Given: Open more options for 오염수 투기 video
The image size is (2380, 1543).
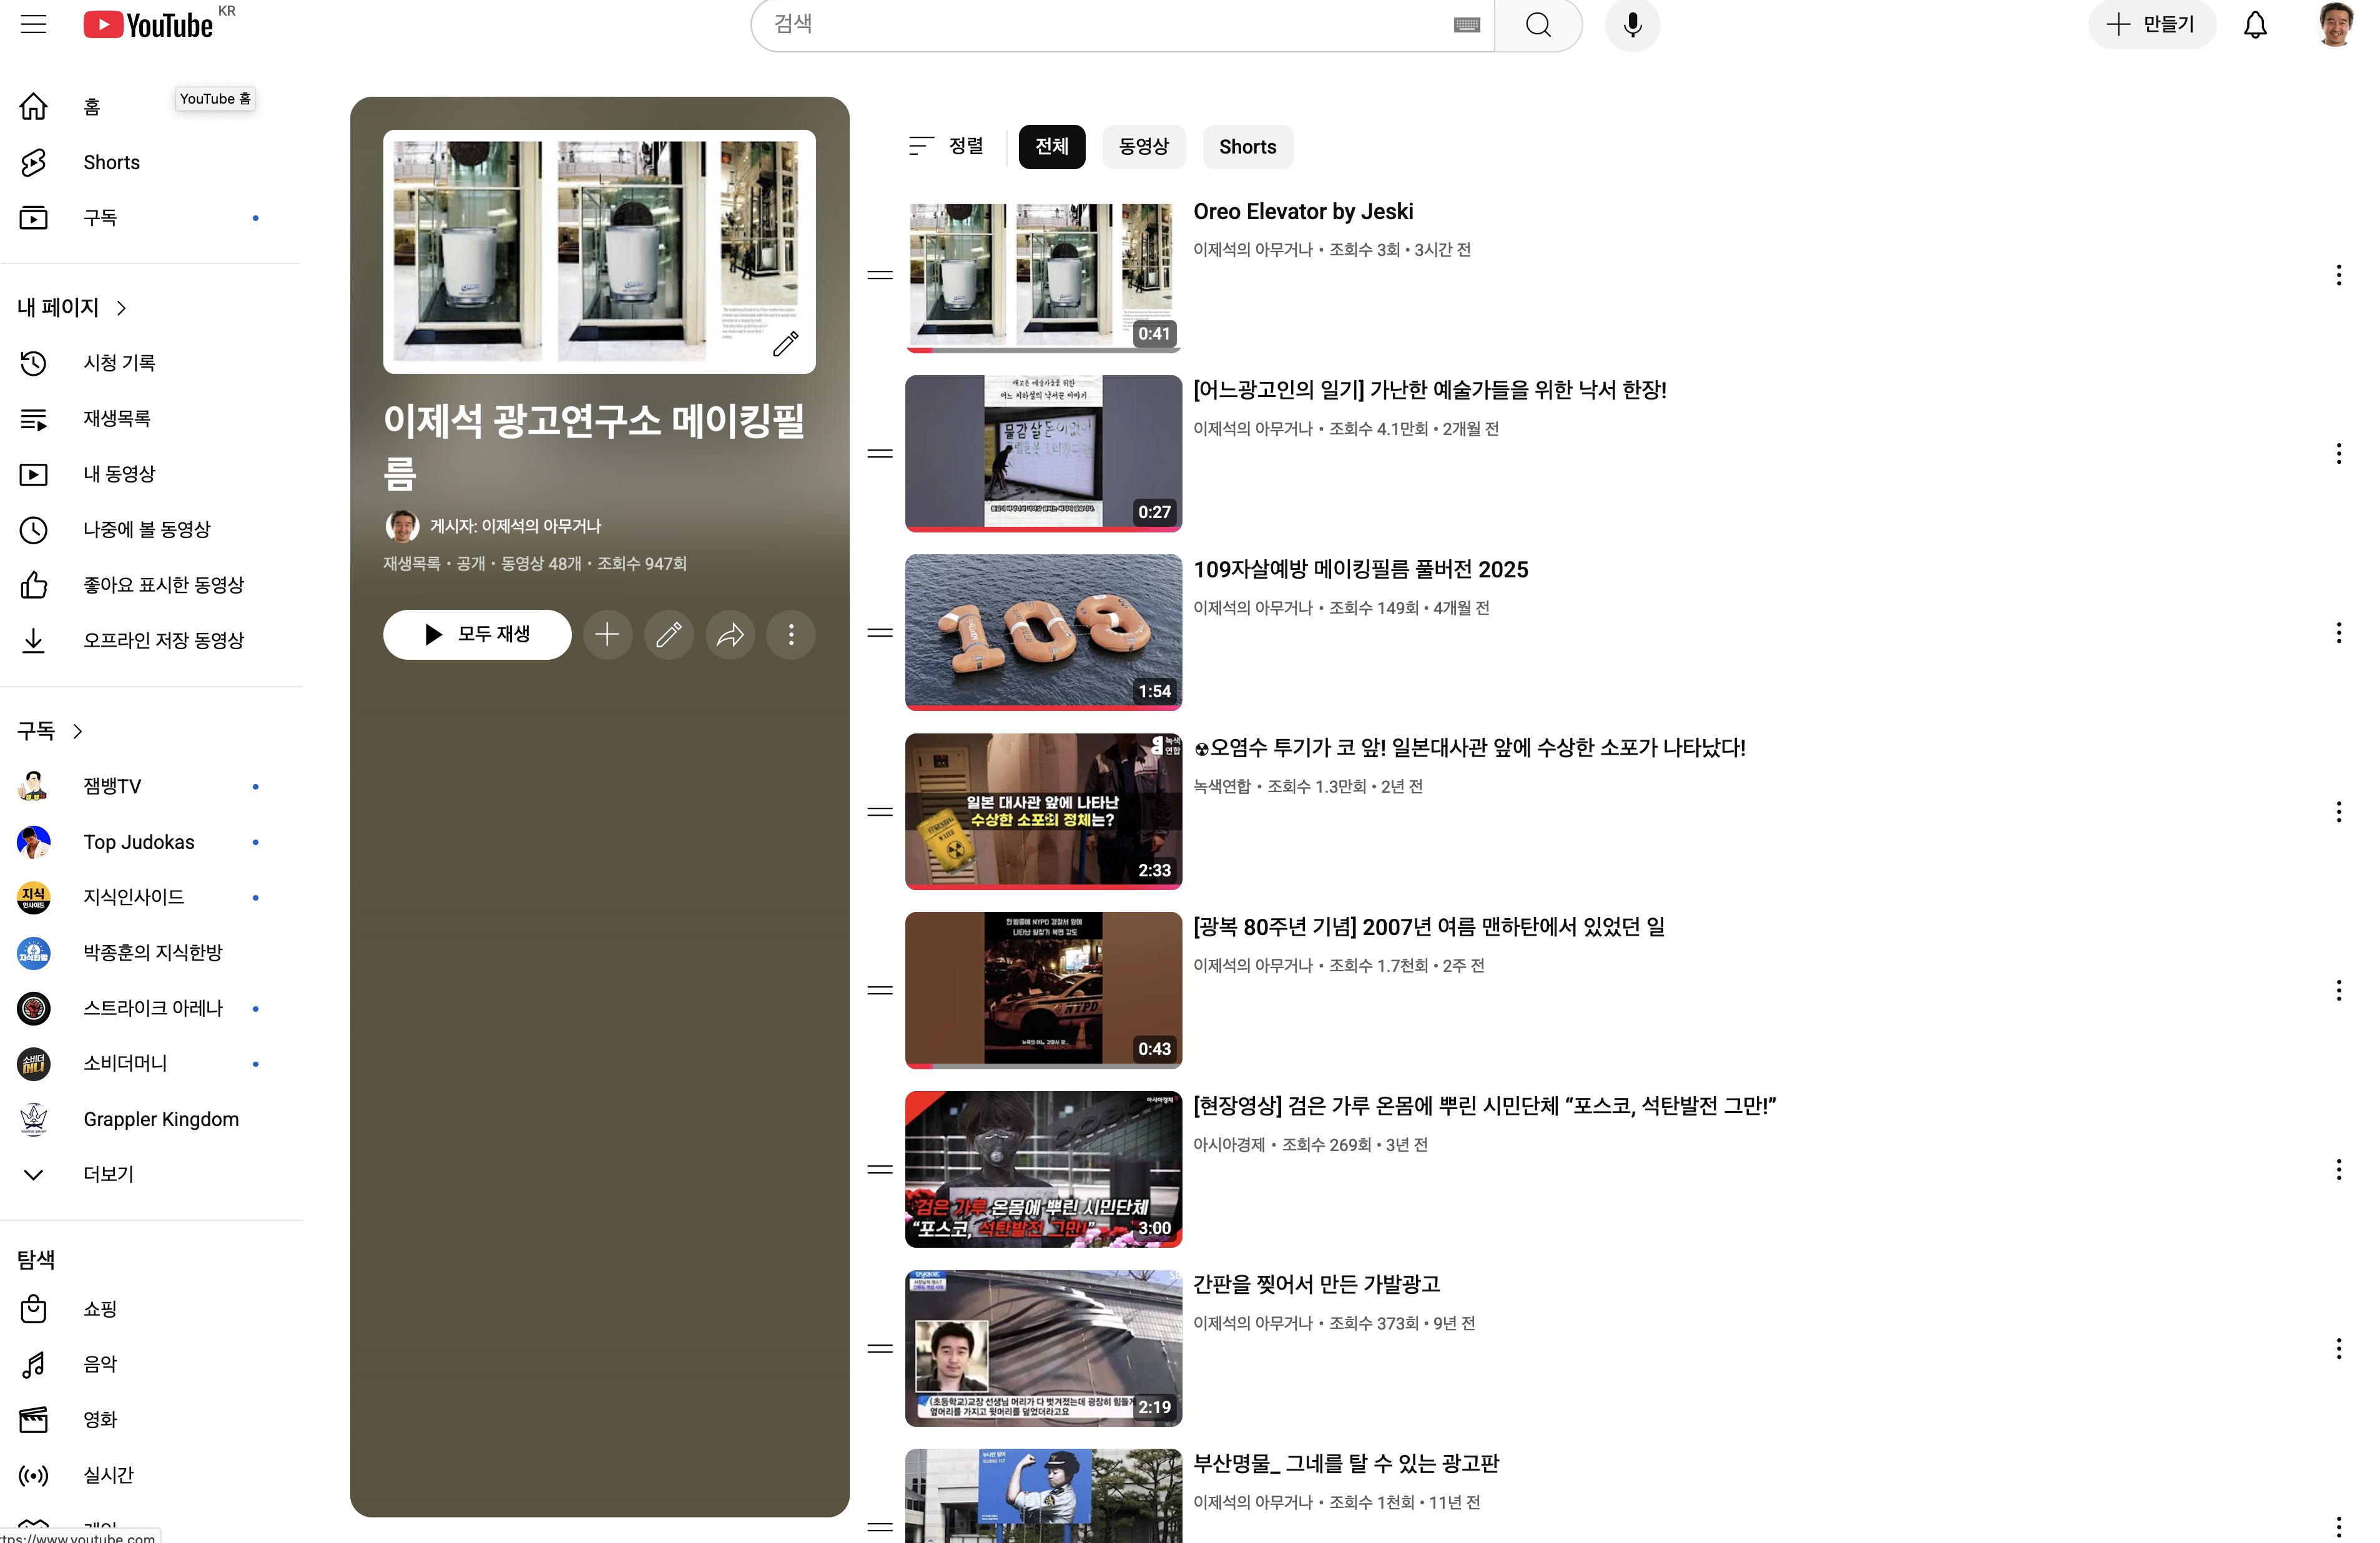Looking at the screenshot, I should point(2338,812).
